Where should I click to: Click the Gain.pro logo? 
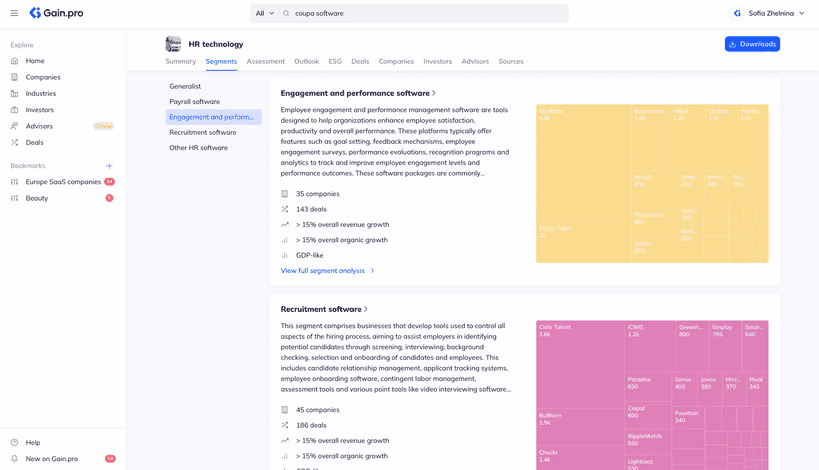(x=56, y=13)
